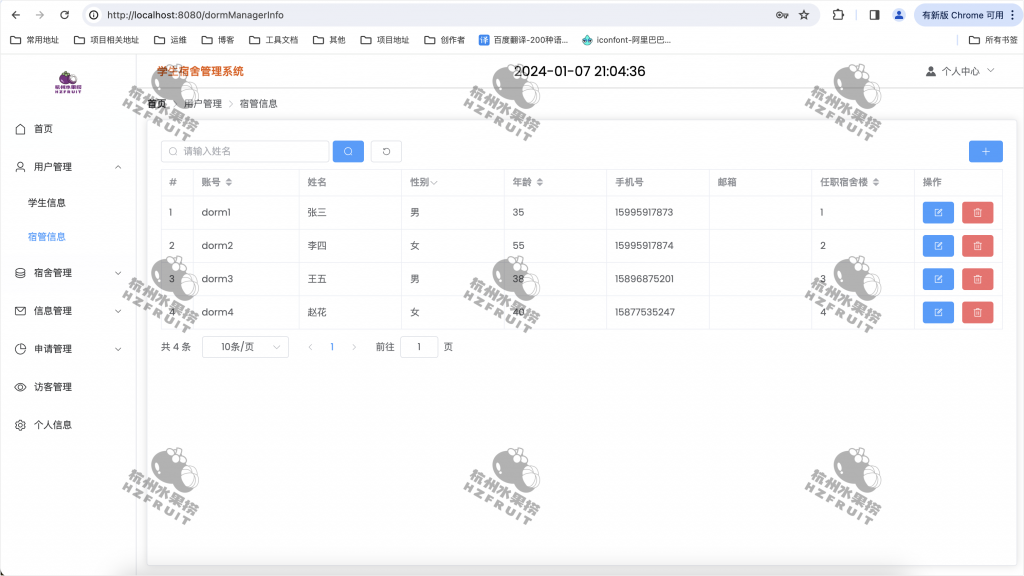Click the delete icon in 李四's row
The width and height of the screenshot is (1024, 576).
pyautogui.click(x=977, y=245)
